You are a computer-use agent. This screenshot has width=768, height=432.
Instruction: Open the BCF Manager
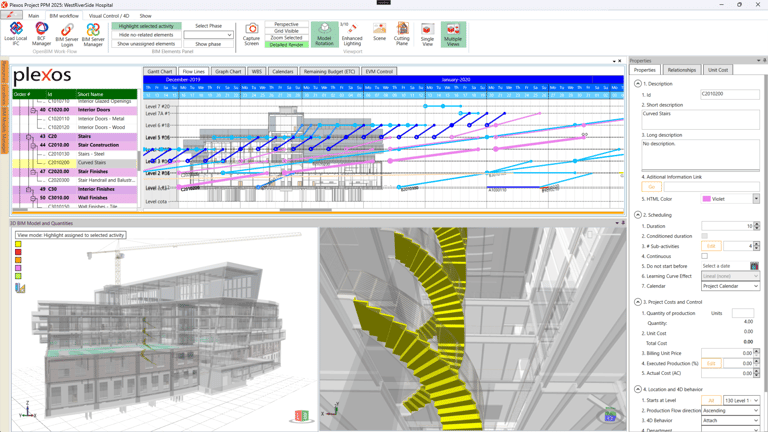[42, 34]
